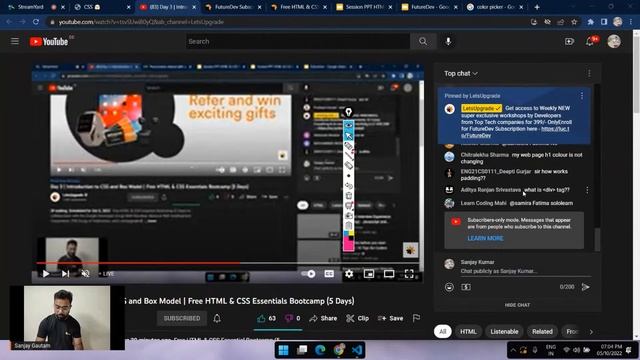Jump to LIVE in the player
Viewport: 640px width, 360px height.
pos(107,274)
